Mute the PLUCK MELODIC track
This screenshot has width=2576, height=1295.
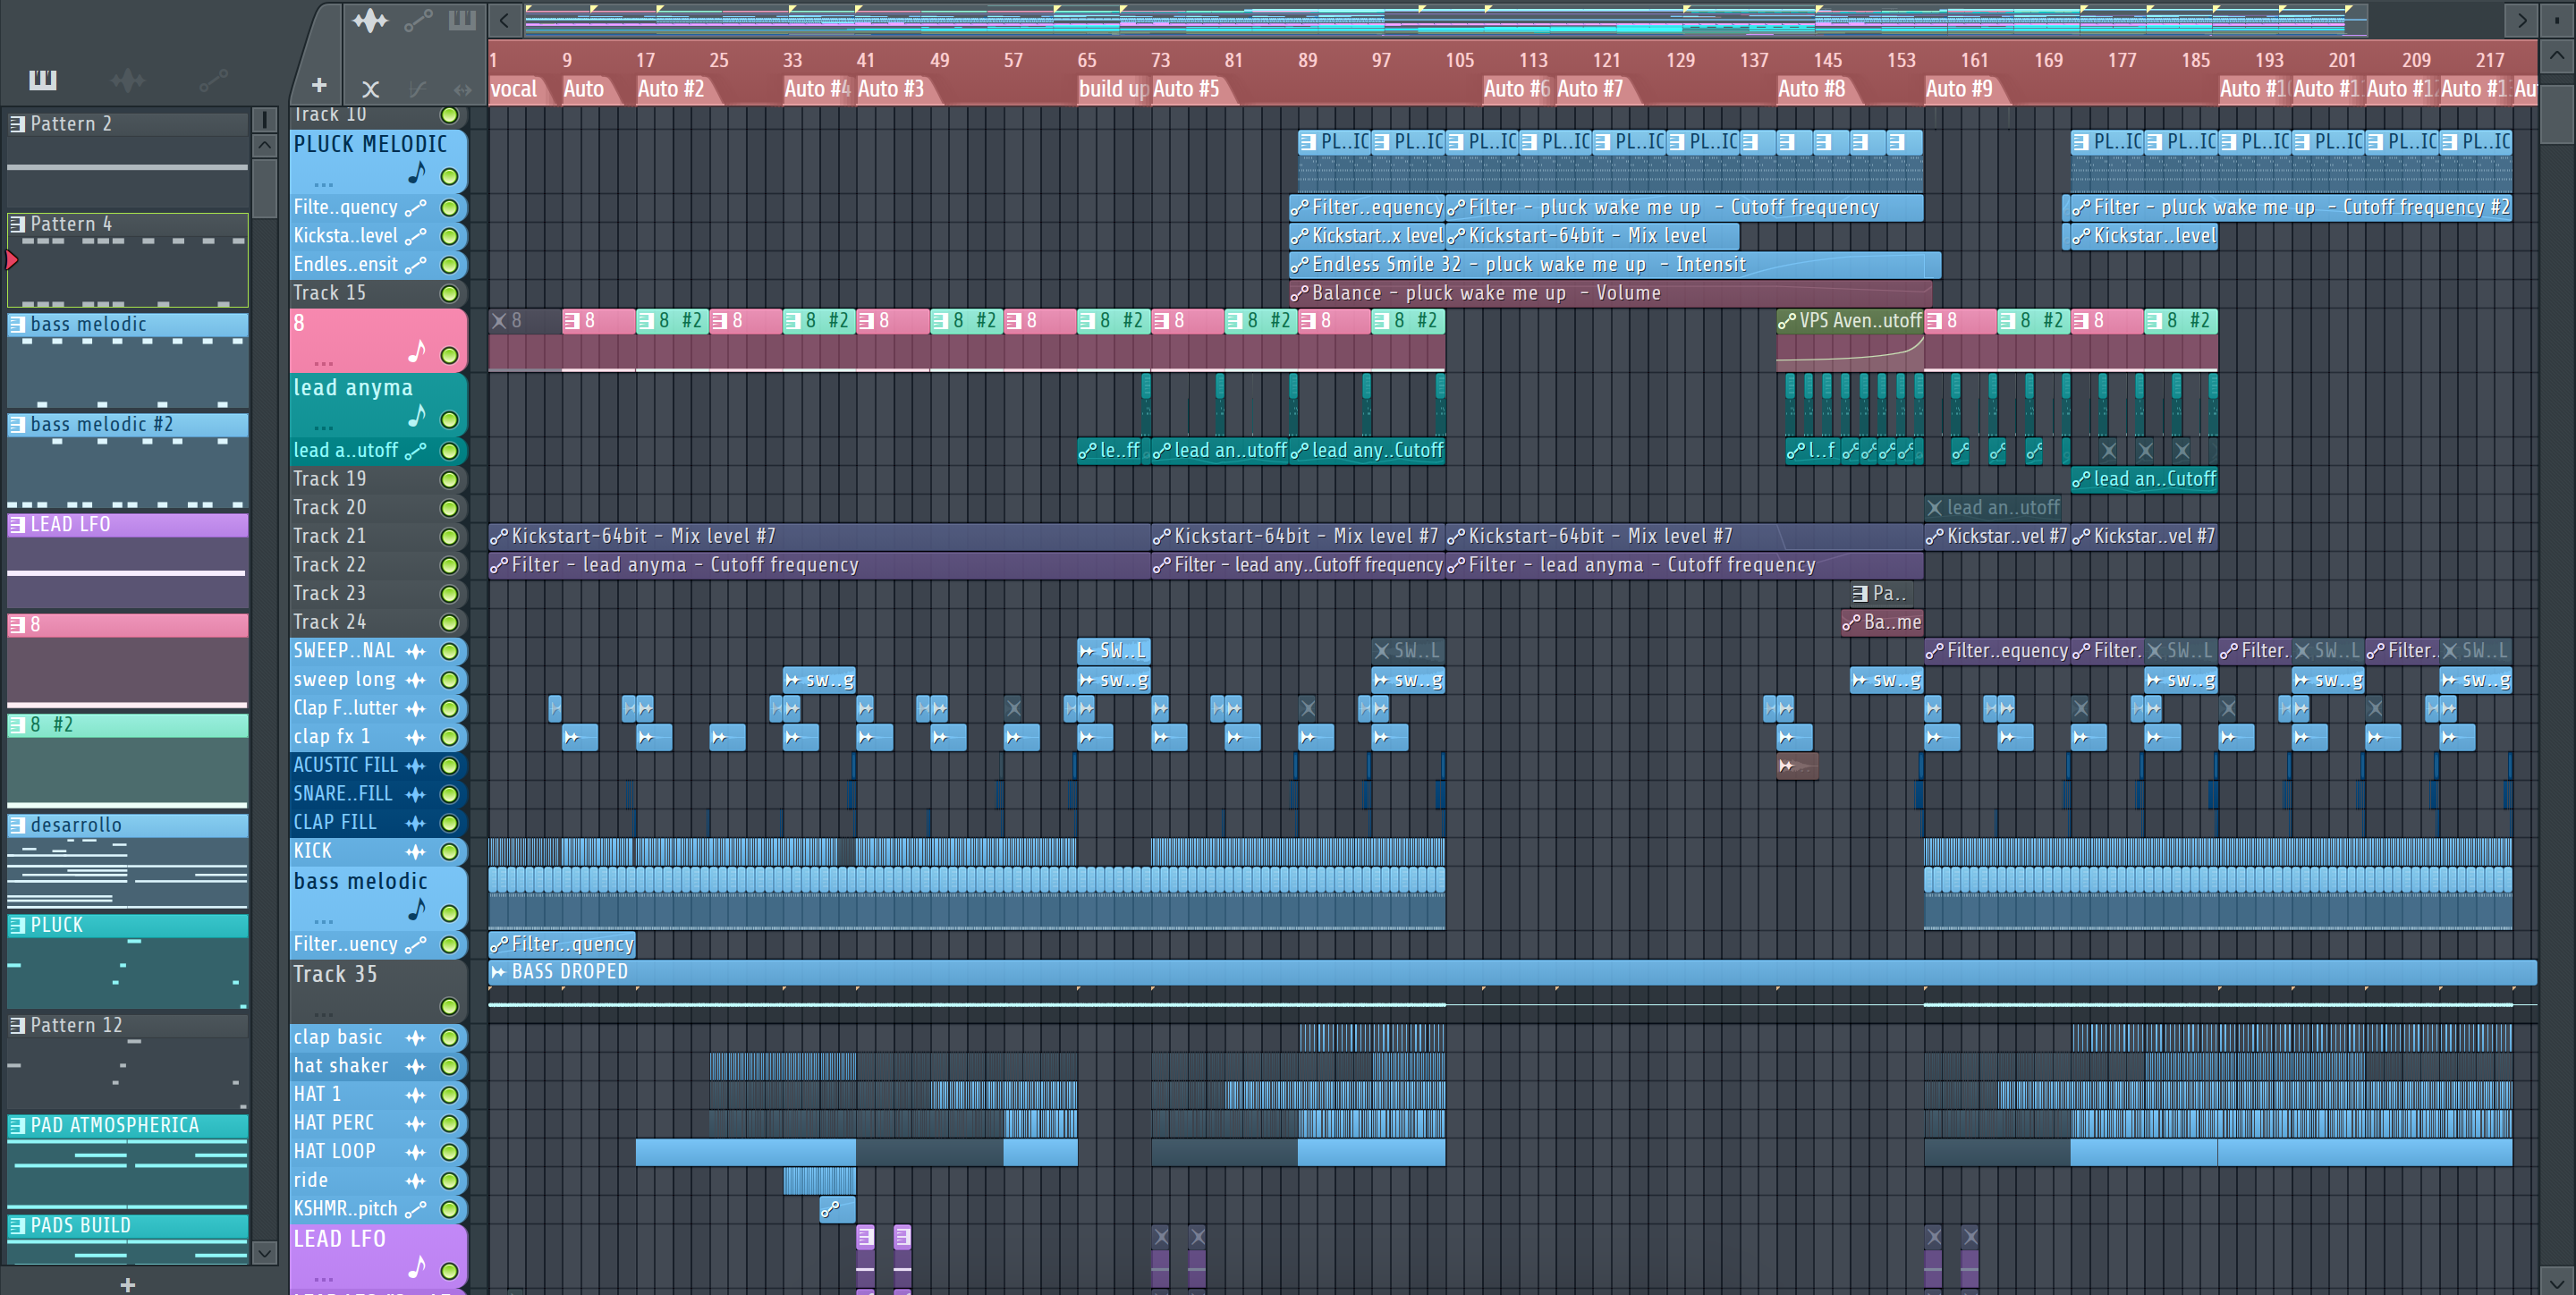click(x=450, y=177)
